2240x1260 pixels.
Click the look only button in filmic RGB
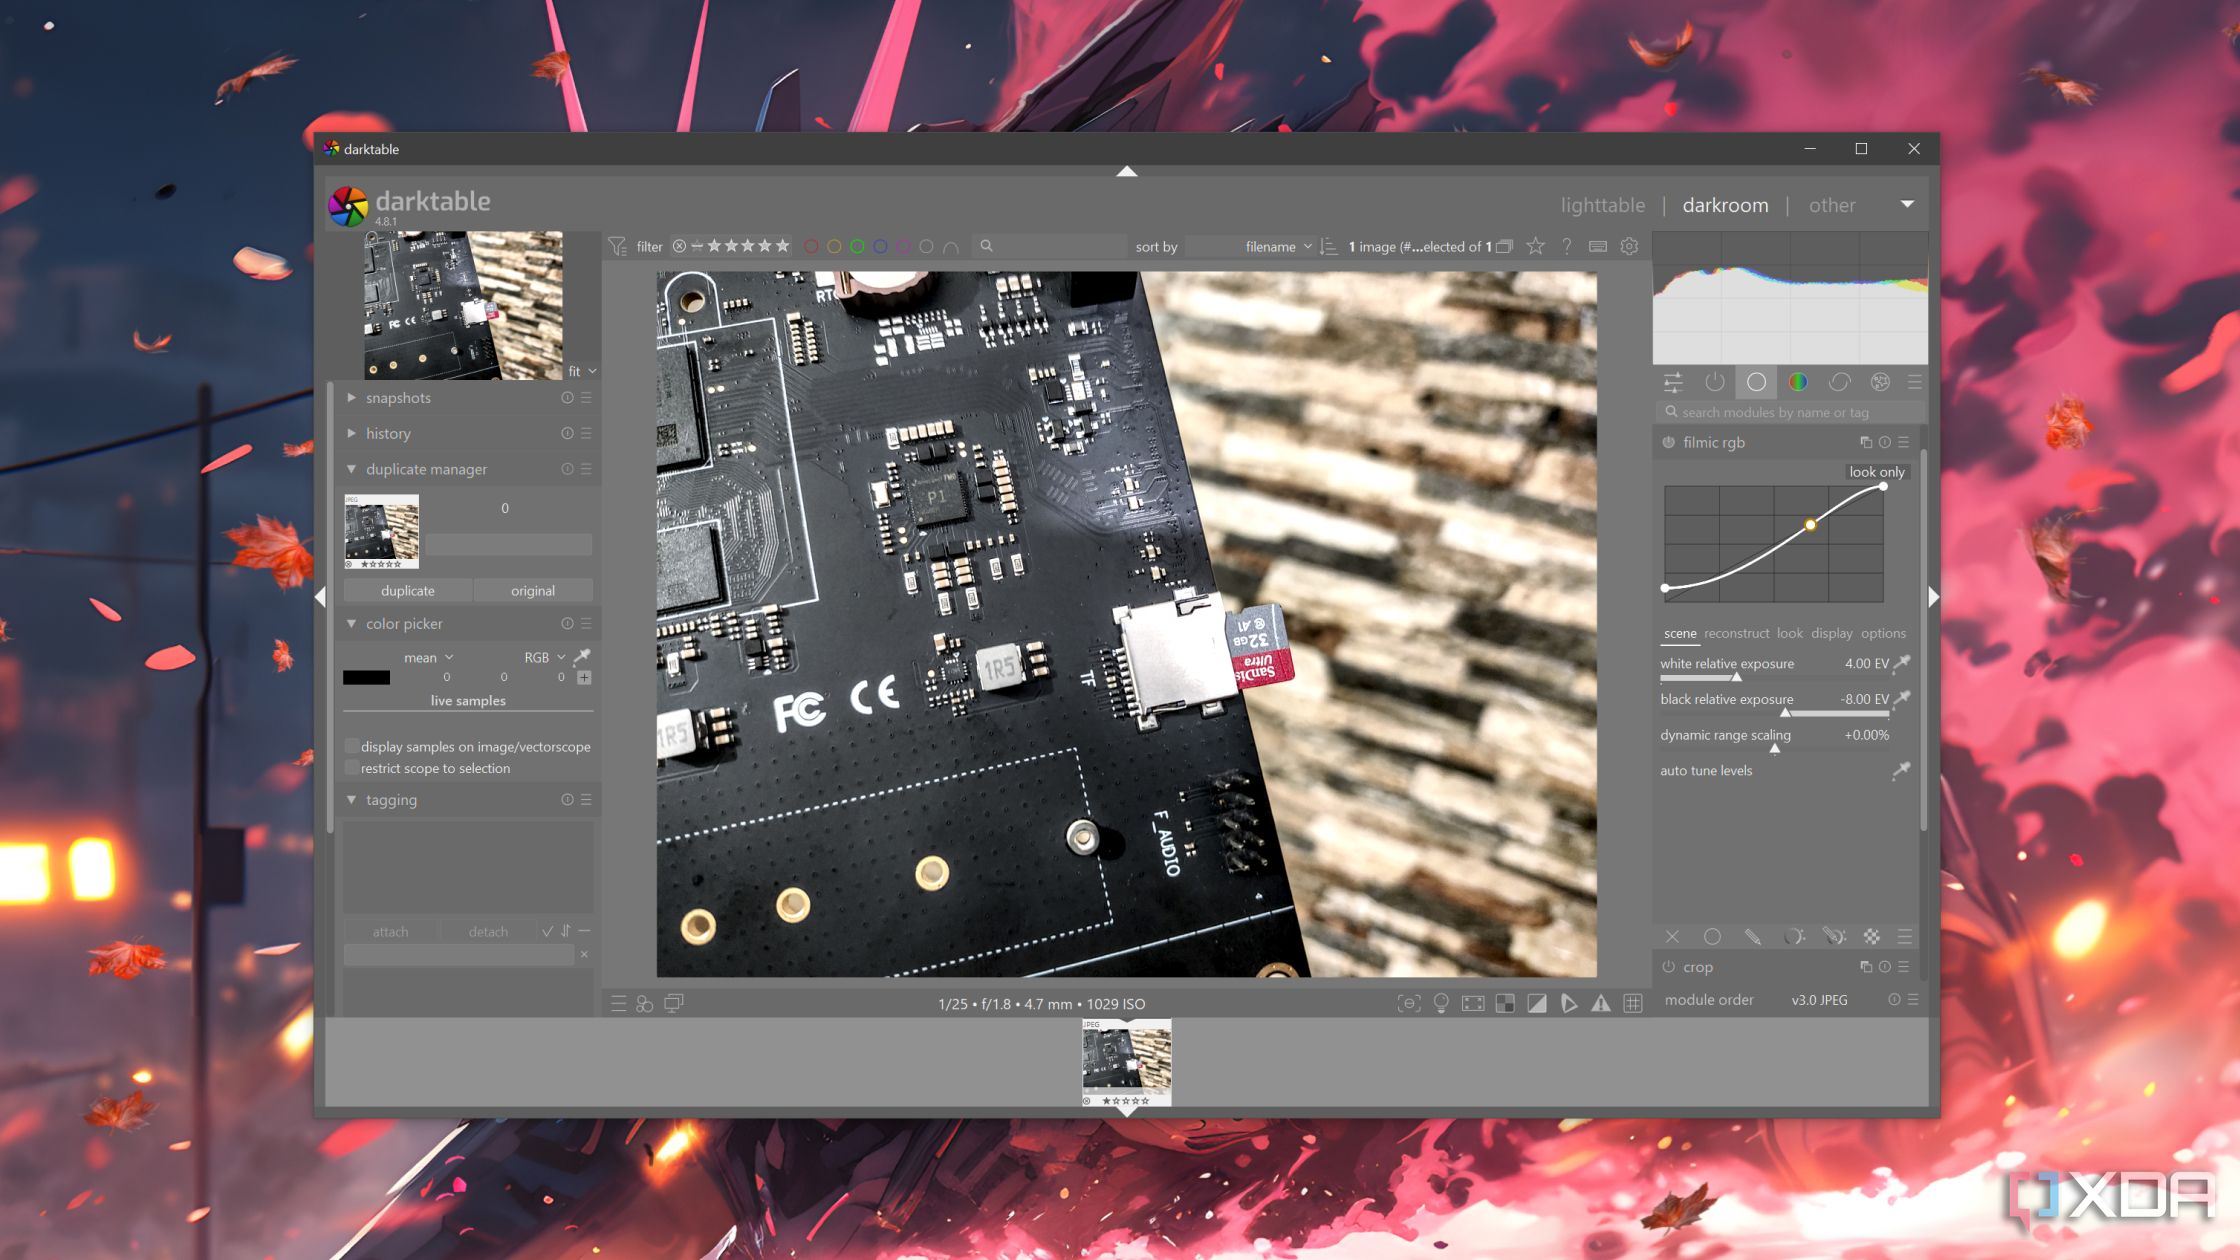1874,472
